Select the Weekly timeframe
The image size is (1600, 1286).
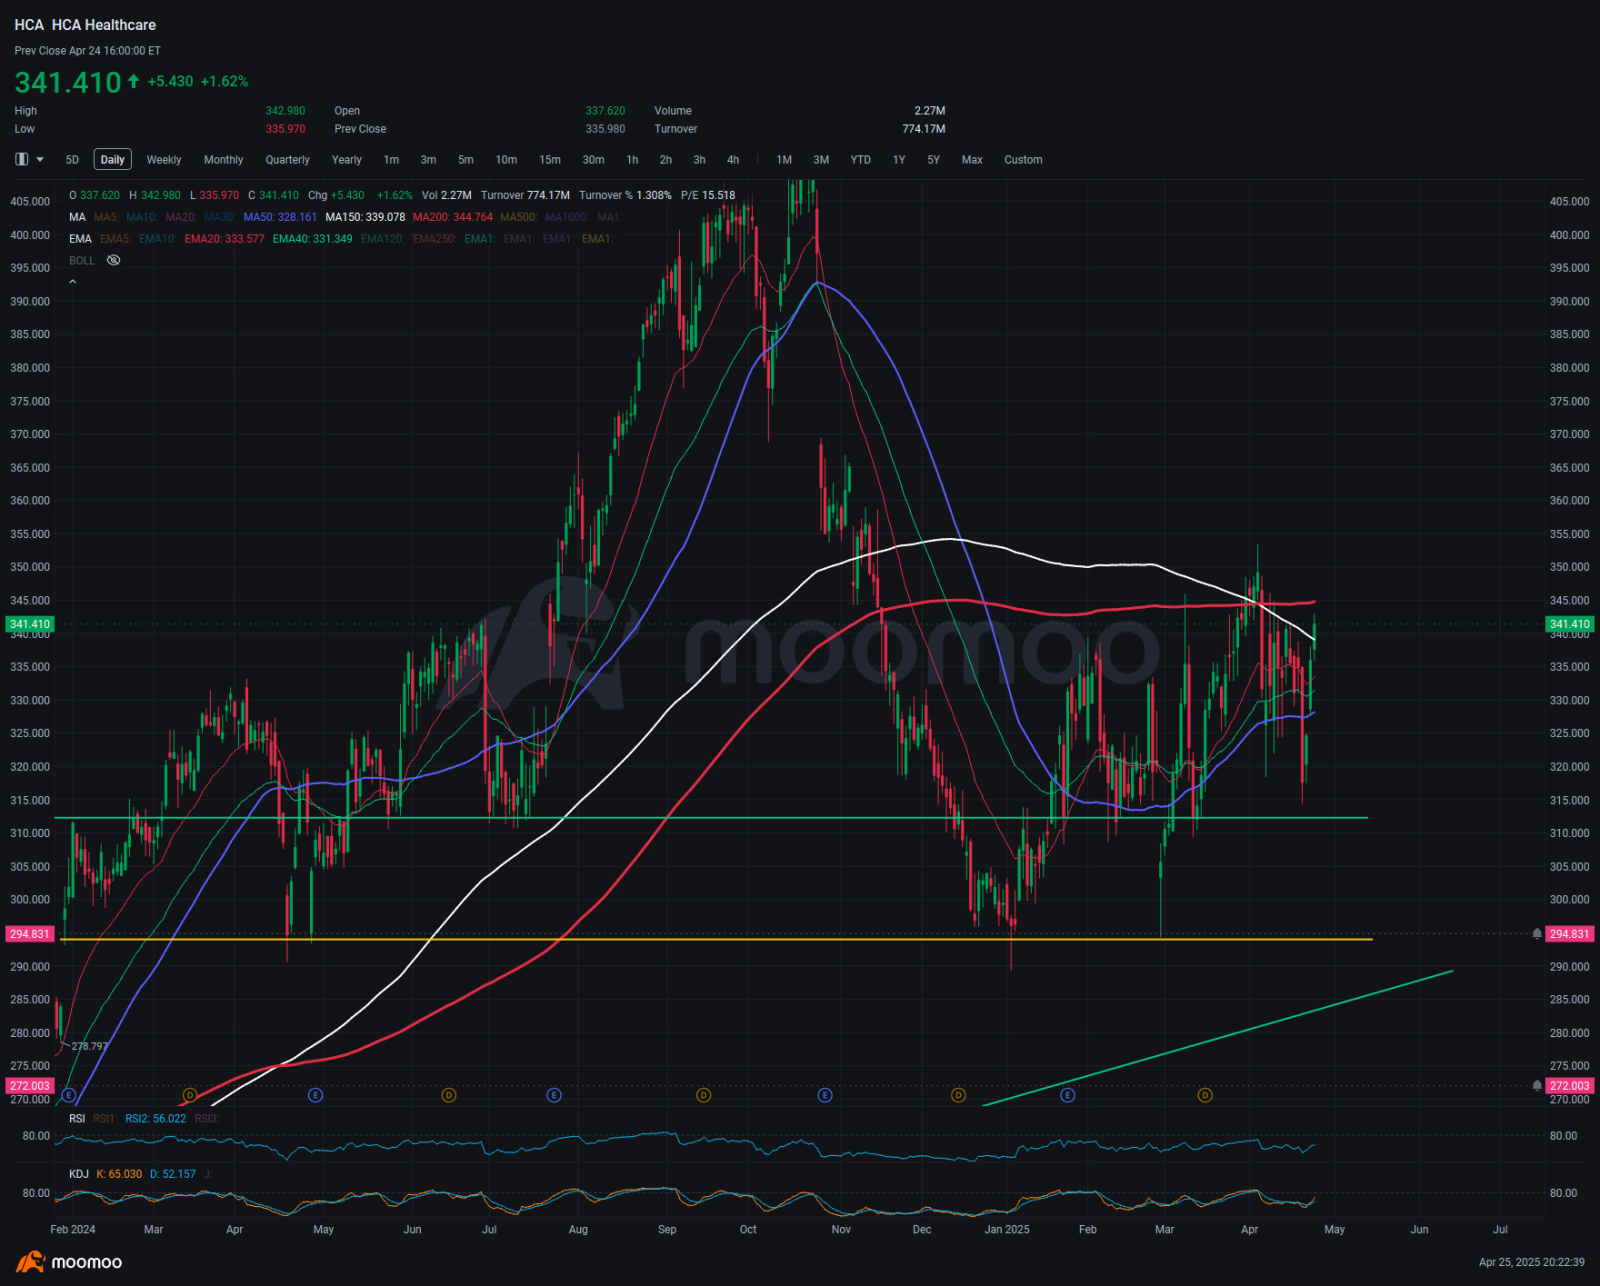tap(164, 160)
